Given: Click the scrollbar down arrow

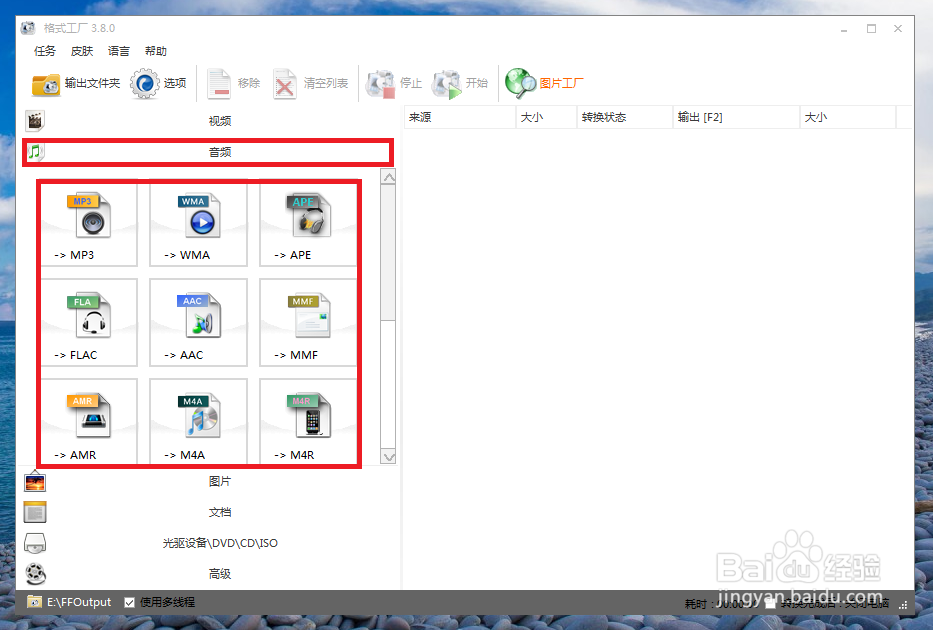Looking at the screenshot, I should 388,457.
